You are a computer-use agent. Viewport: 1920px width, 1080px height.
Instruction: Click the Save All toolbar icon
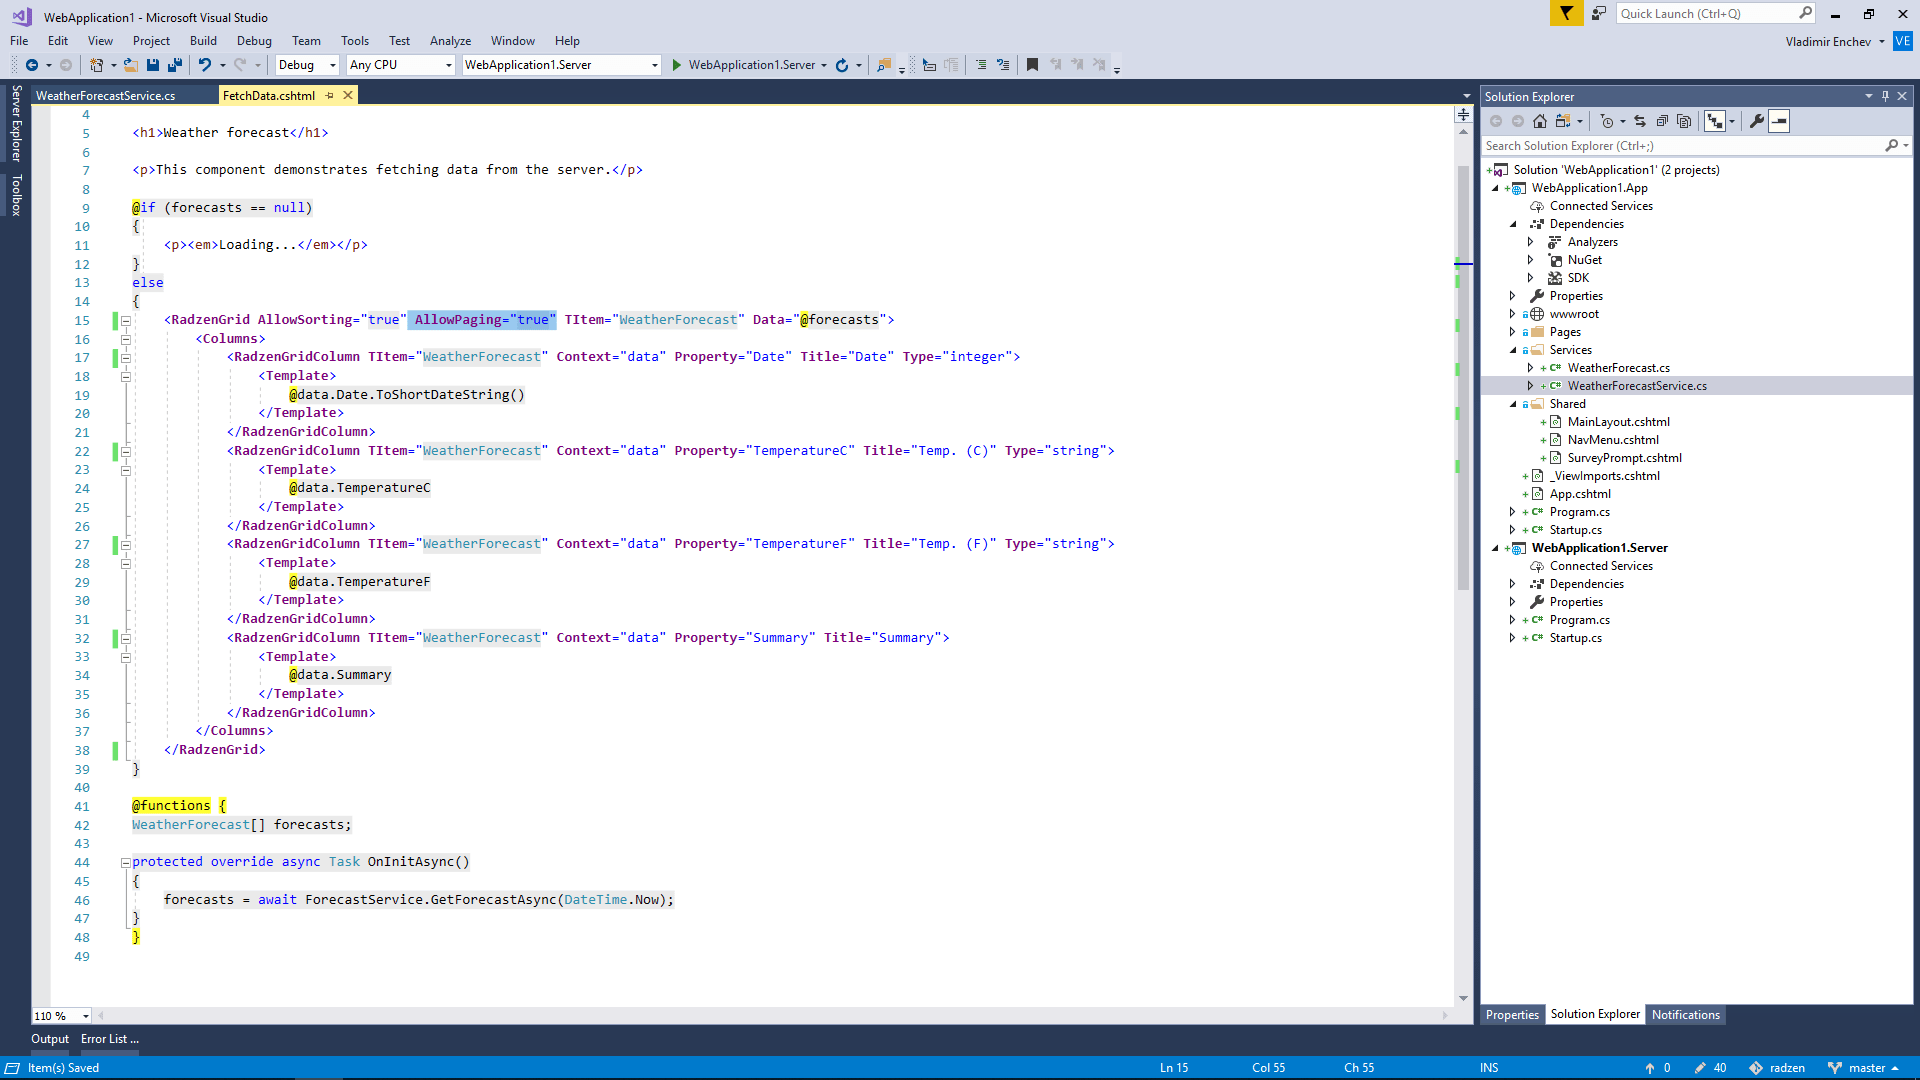click(x=175, y=65)
